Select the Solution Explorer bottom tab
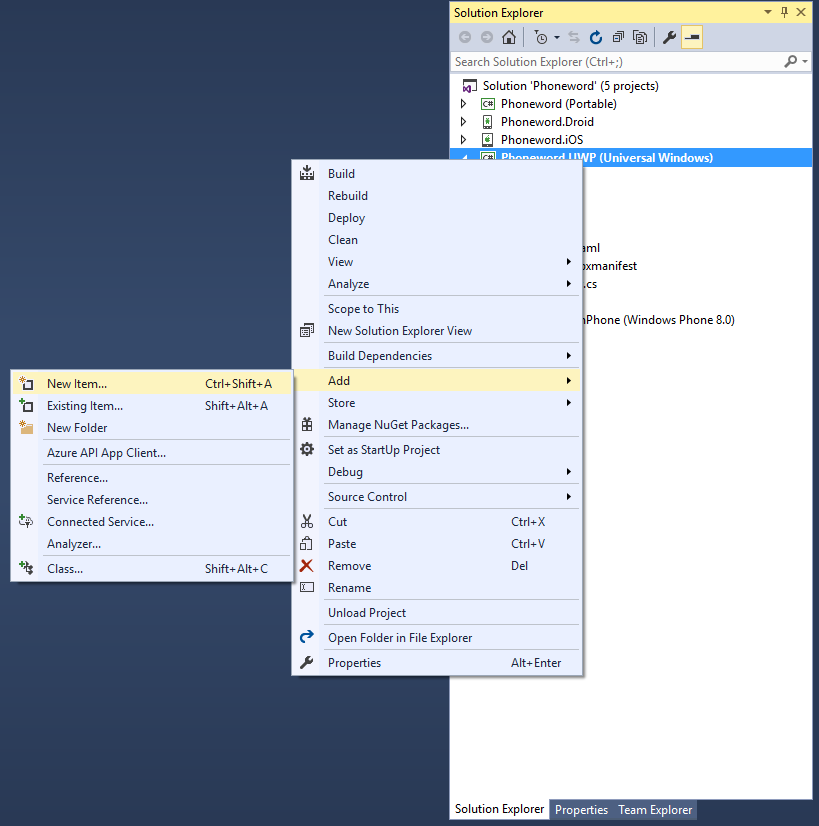819x826 pixels. point(499,809)
